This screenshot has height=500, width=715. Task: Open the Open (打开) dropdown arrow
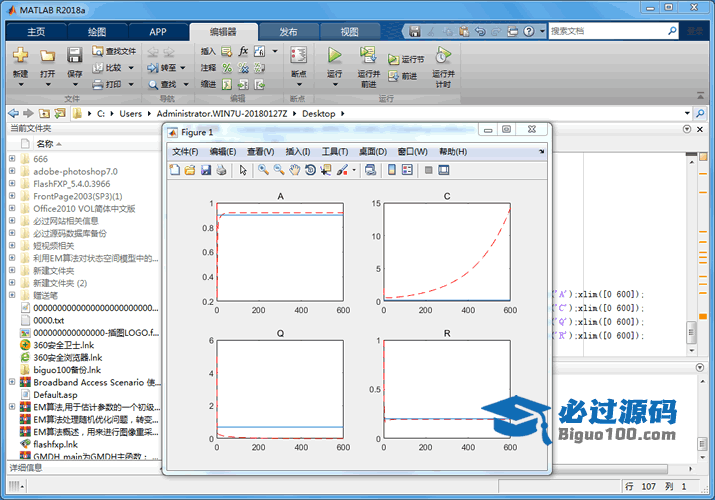(47, 85)
